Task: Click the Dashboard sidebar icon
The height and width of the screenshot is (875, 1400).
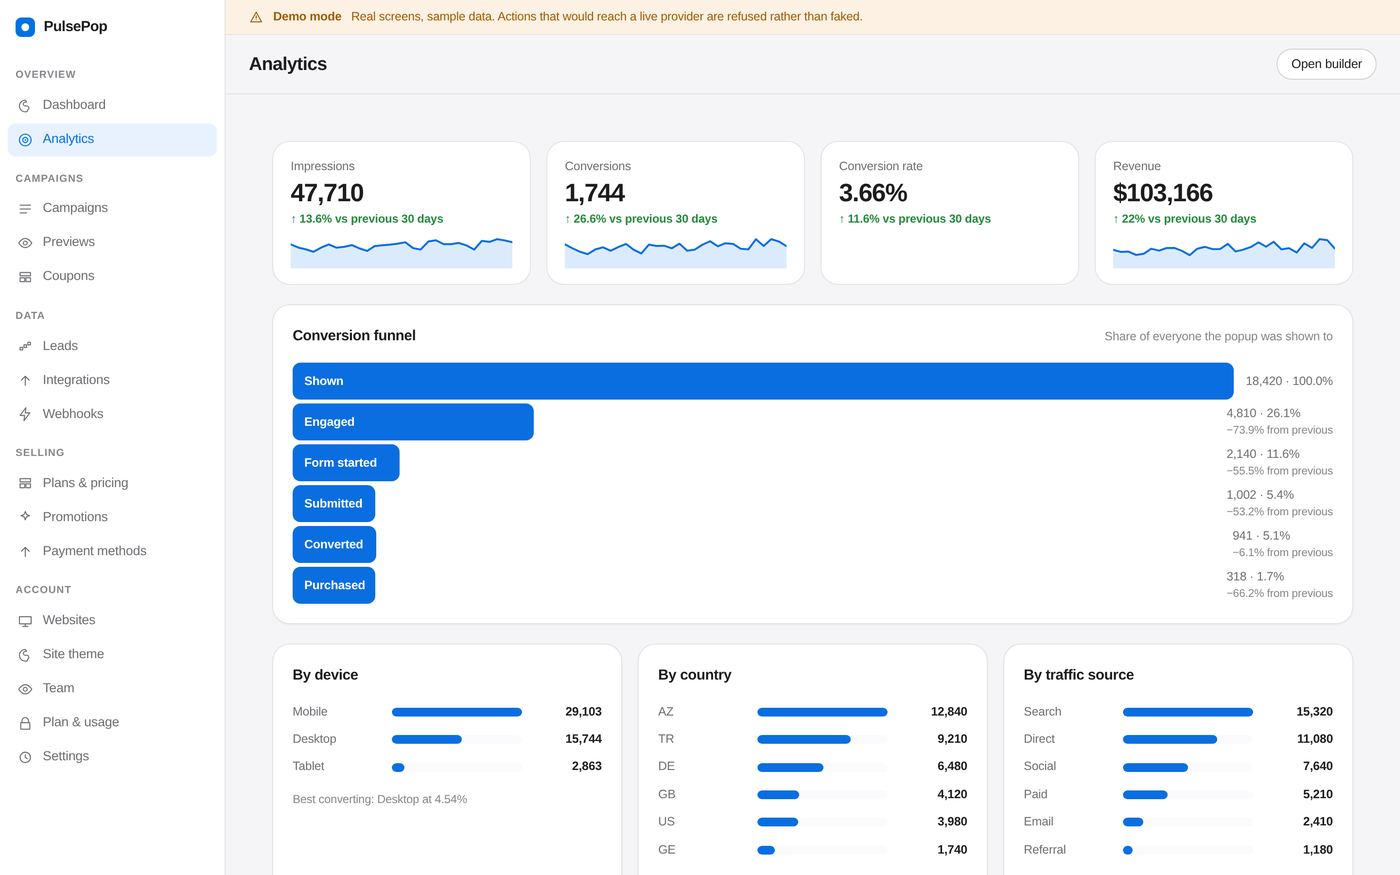Action: [x=25, y=105]
